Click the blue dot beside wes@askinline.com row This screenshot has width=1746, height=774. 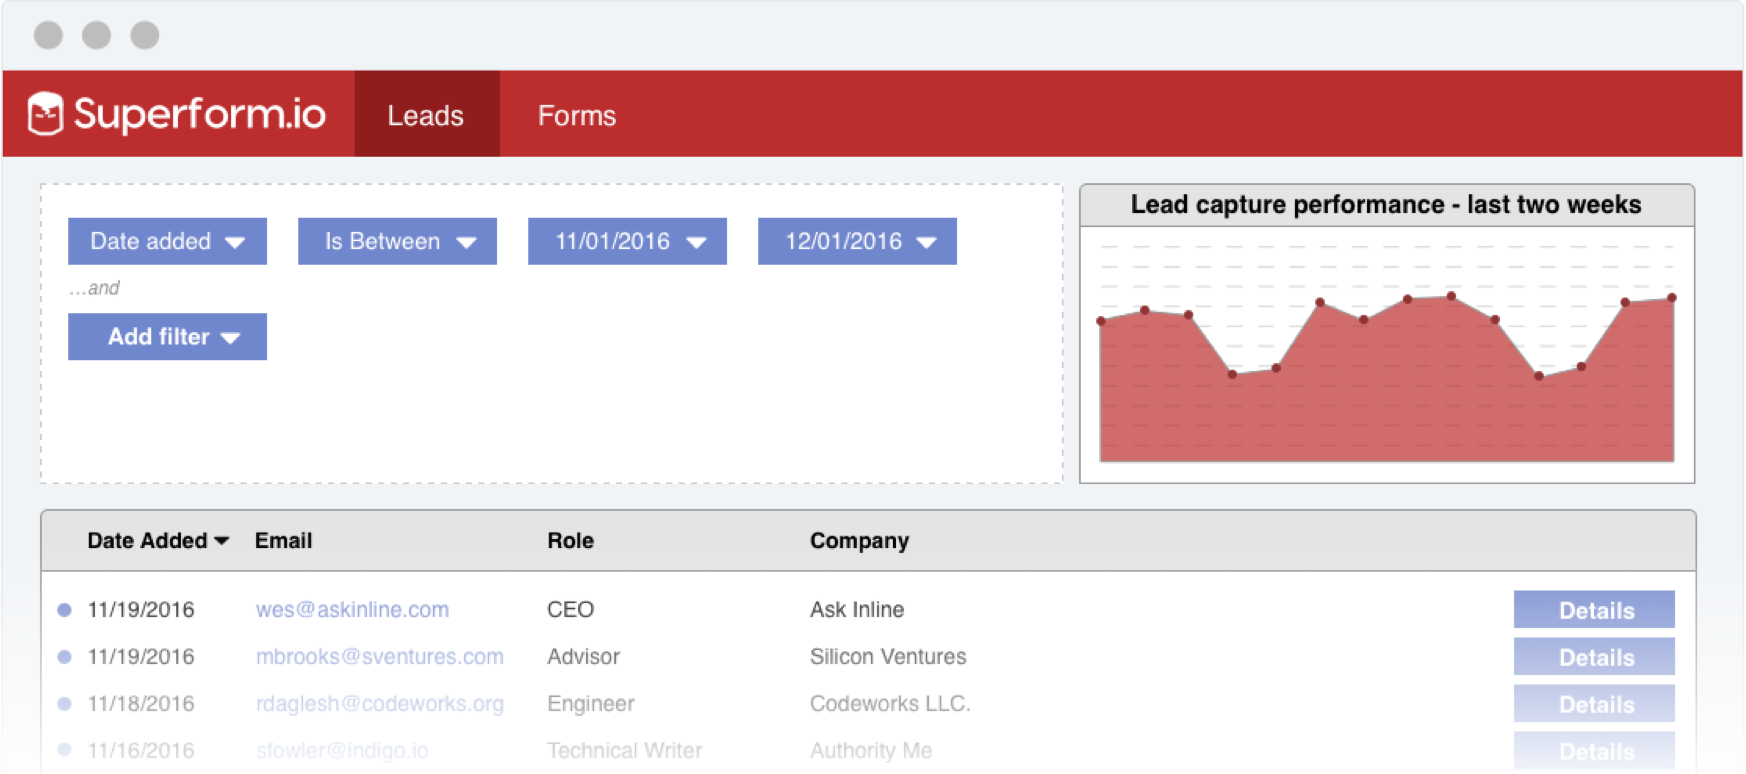click(x=65, y=610)
